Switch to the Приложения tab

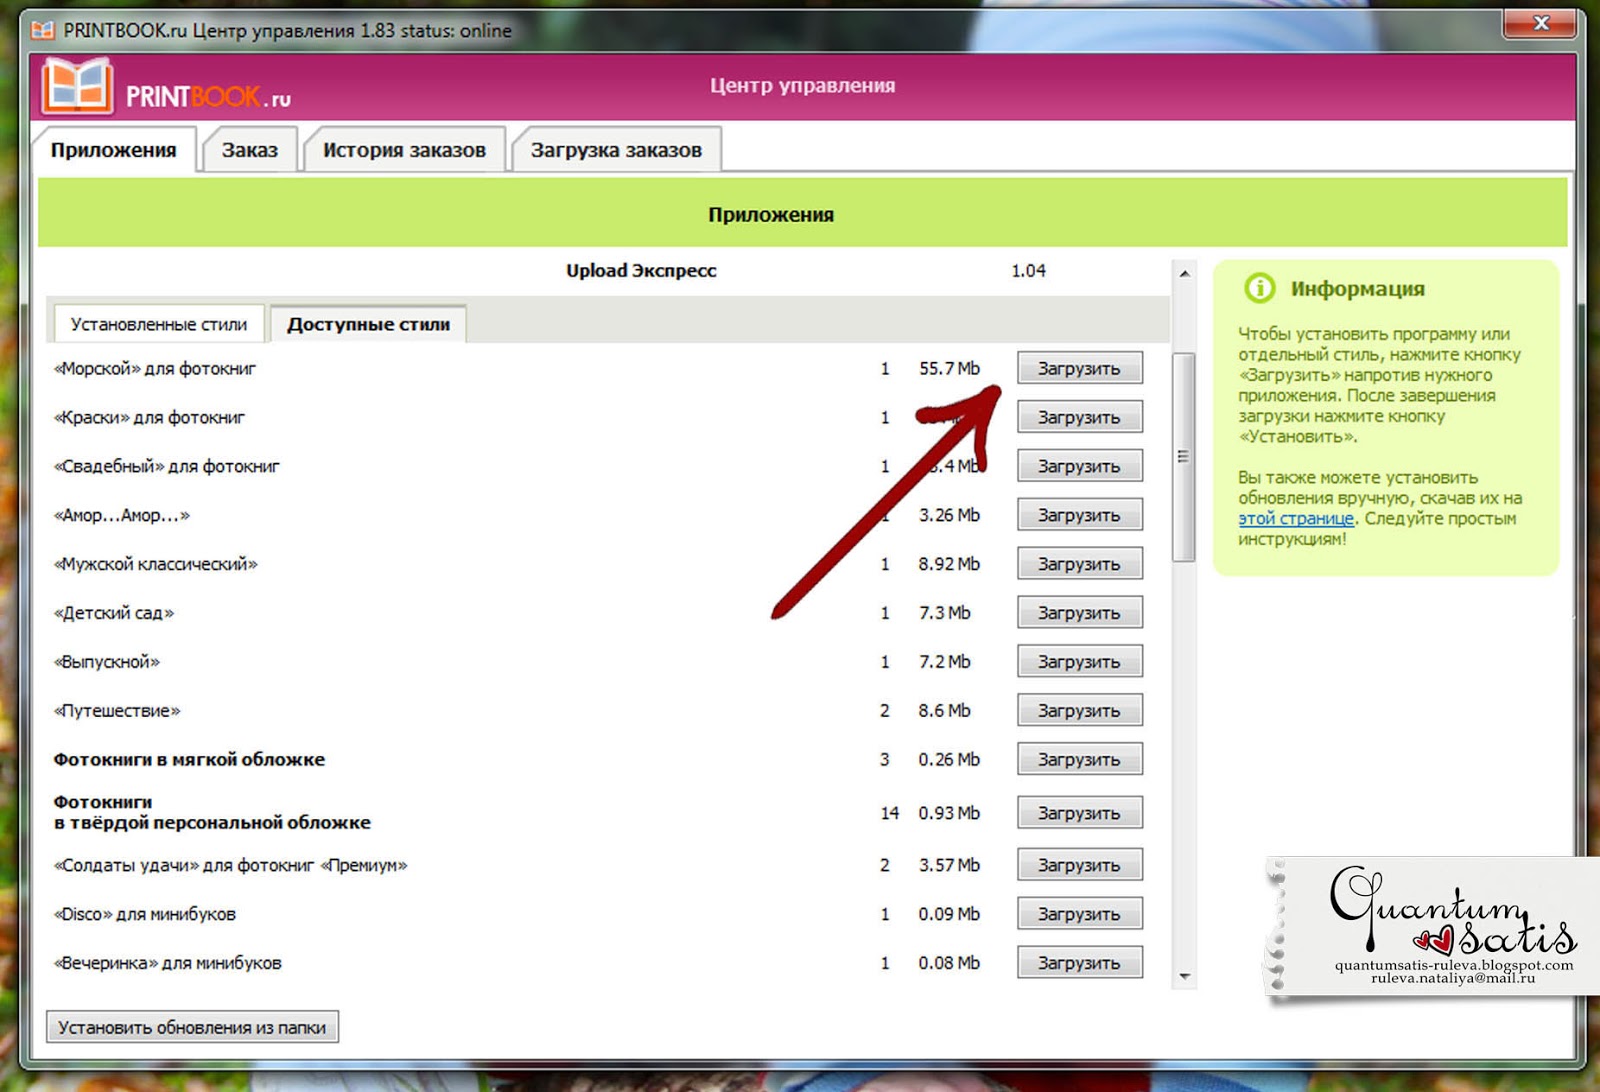[x=114, y=150]
